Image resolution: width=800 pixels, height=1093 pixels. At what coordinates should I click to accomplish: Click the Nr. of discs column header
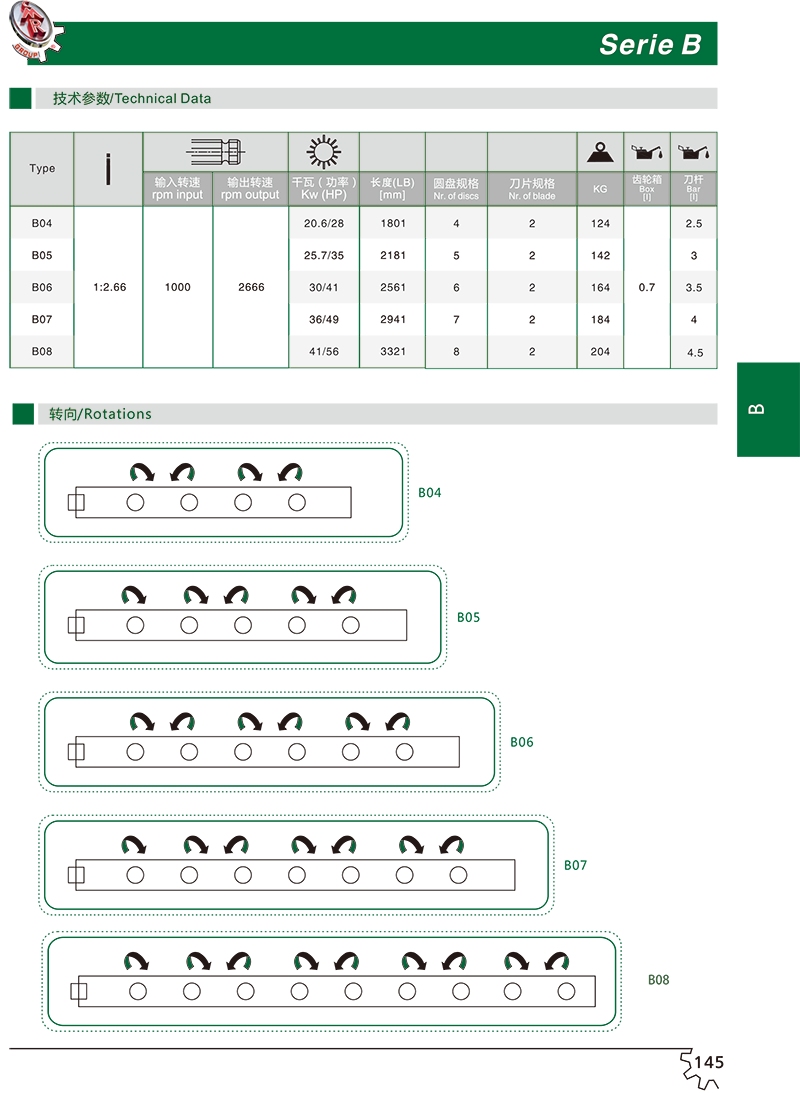pos(456,189)
